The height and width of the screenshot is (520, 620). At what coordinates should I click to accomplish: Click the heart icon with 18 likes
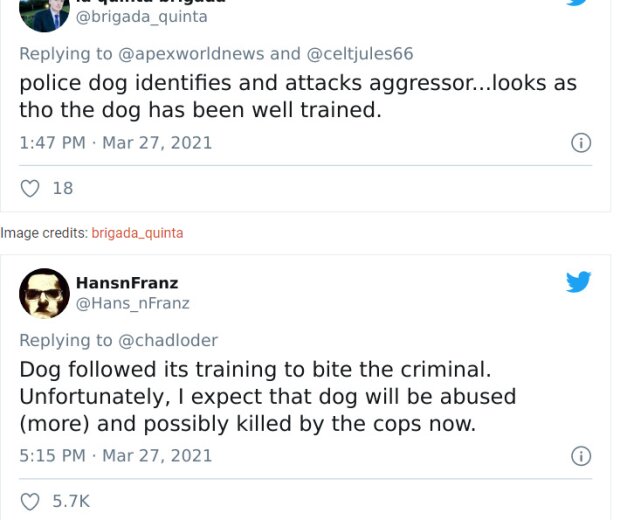(x=30, y=188)
